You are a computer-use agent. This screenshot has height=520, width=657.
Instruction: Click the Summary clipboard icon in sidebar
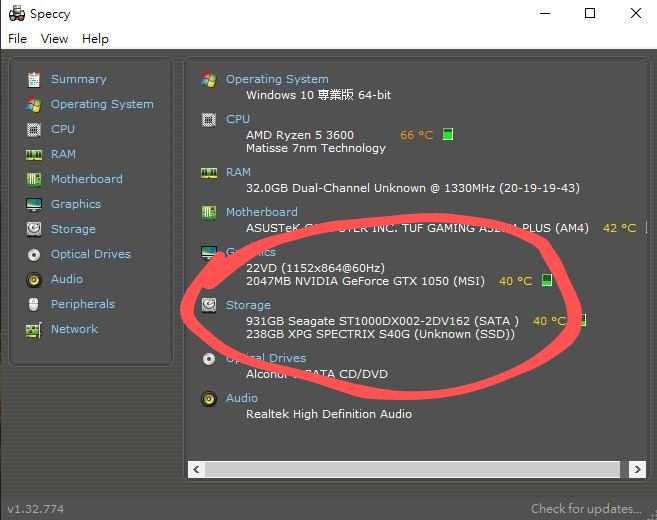tap(34, 79)
